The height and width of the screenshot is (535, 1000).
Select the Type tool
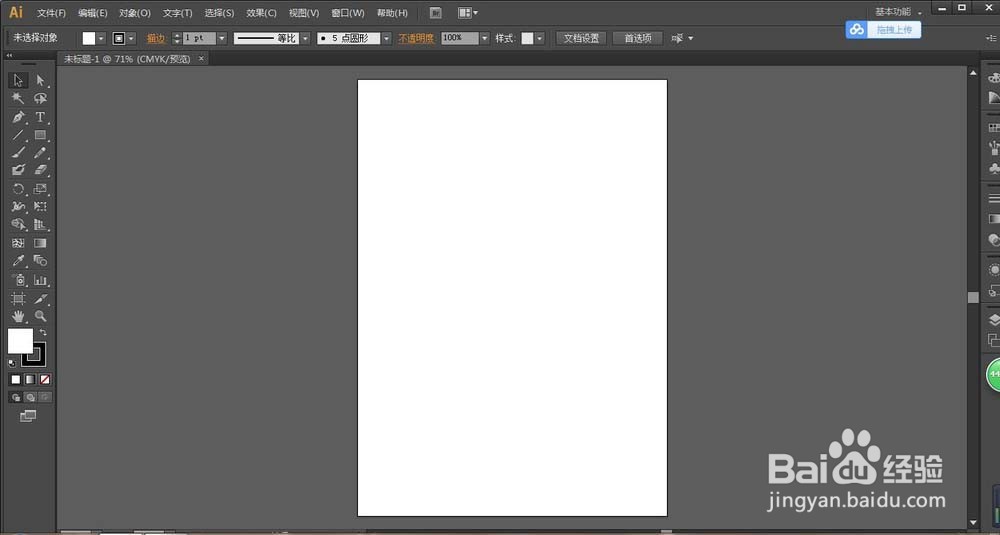pyautogui.click(x=40, y=117)
